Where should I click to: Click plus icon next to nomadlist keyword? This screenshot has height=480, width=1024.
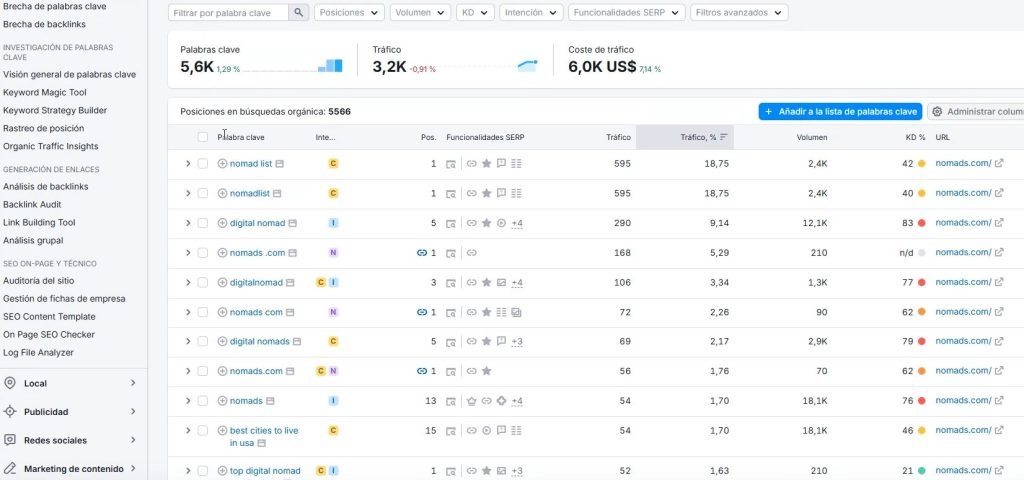click(x=222, y=193)
